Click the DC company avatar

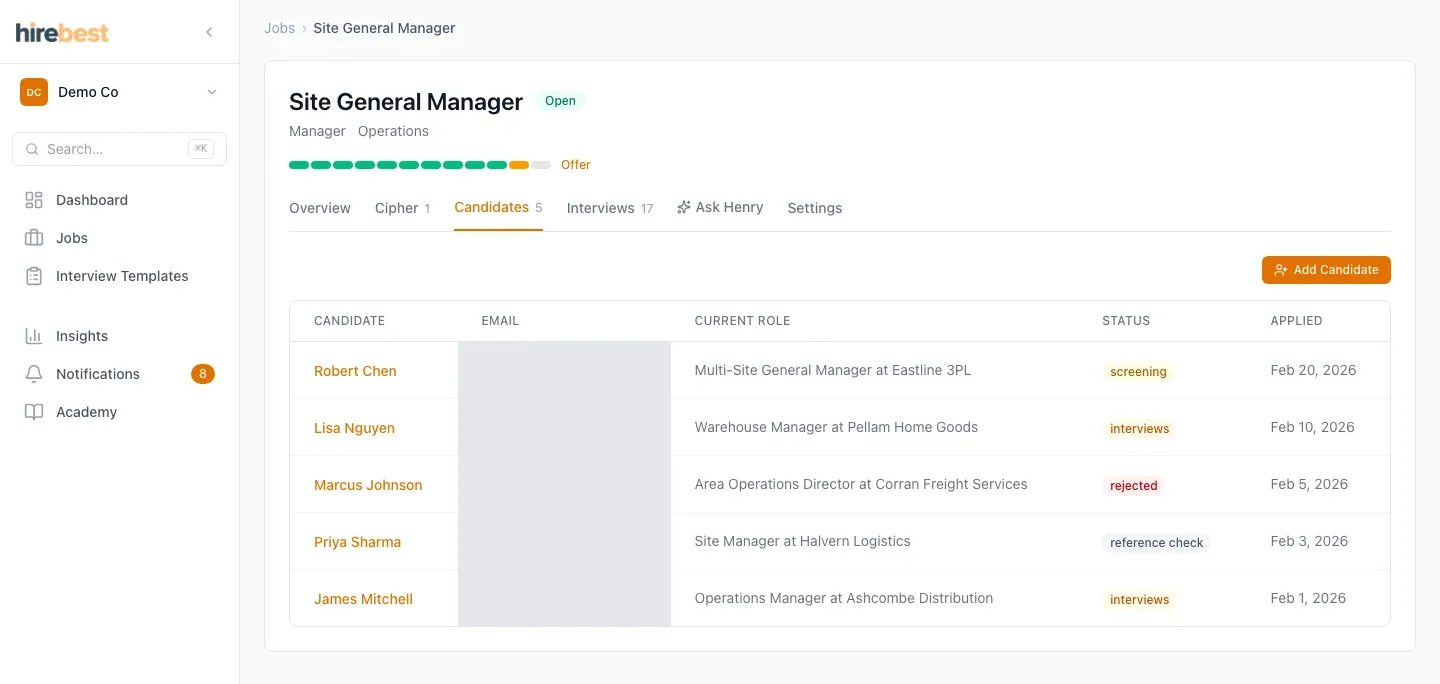click(x=34, y=92)
